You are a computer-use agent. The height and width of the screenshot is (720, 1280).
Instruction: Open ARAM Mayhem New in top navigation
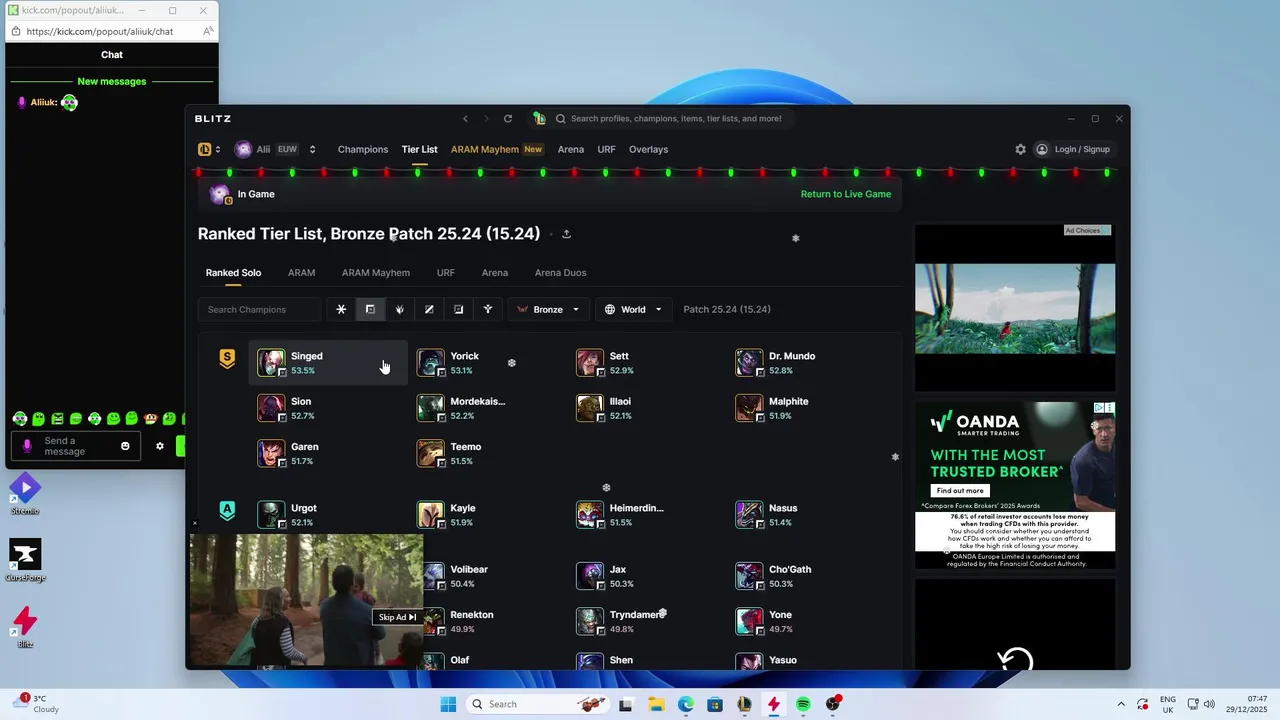(x=497, y=149)
